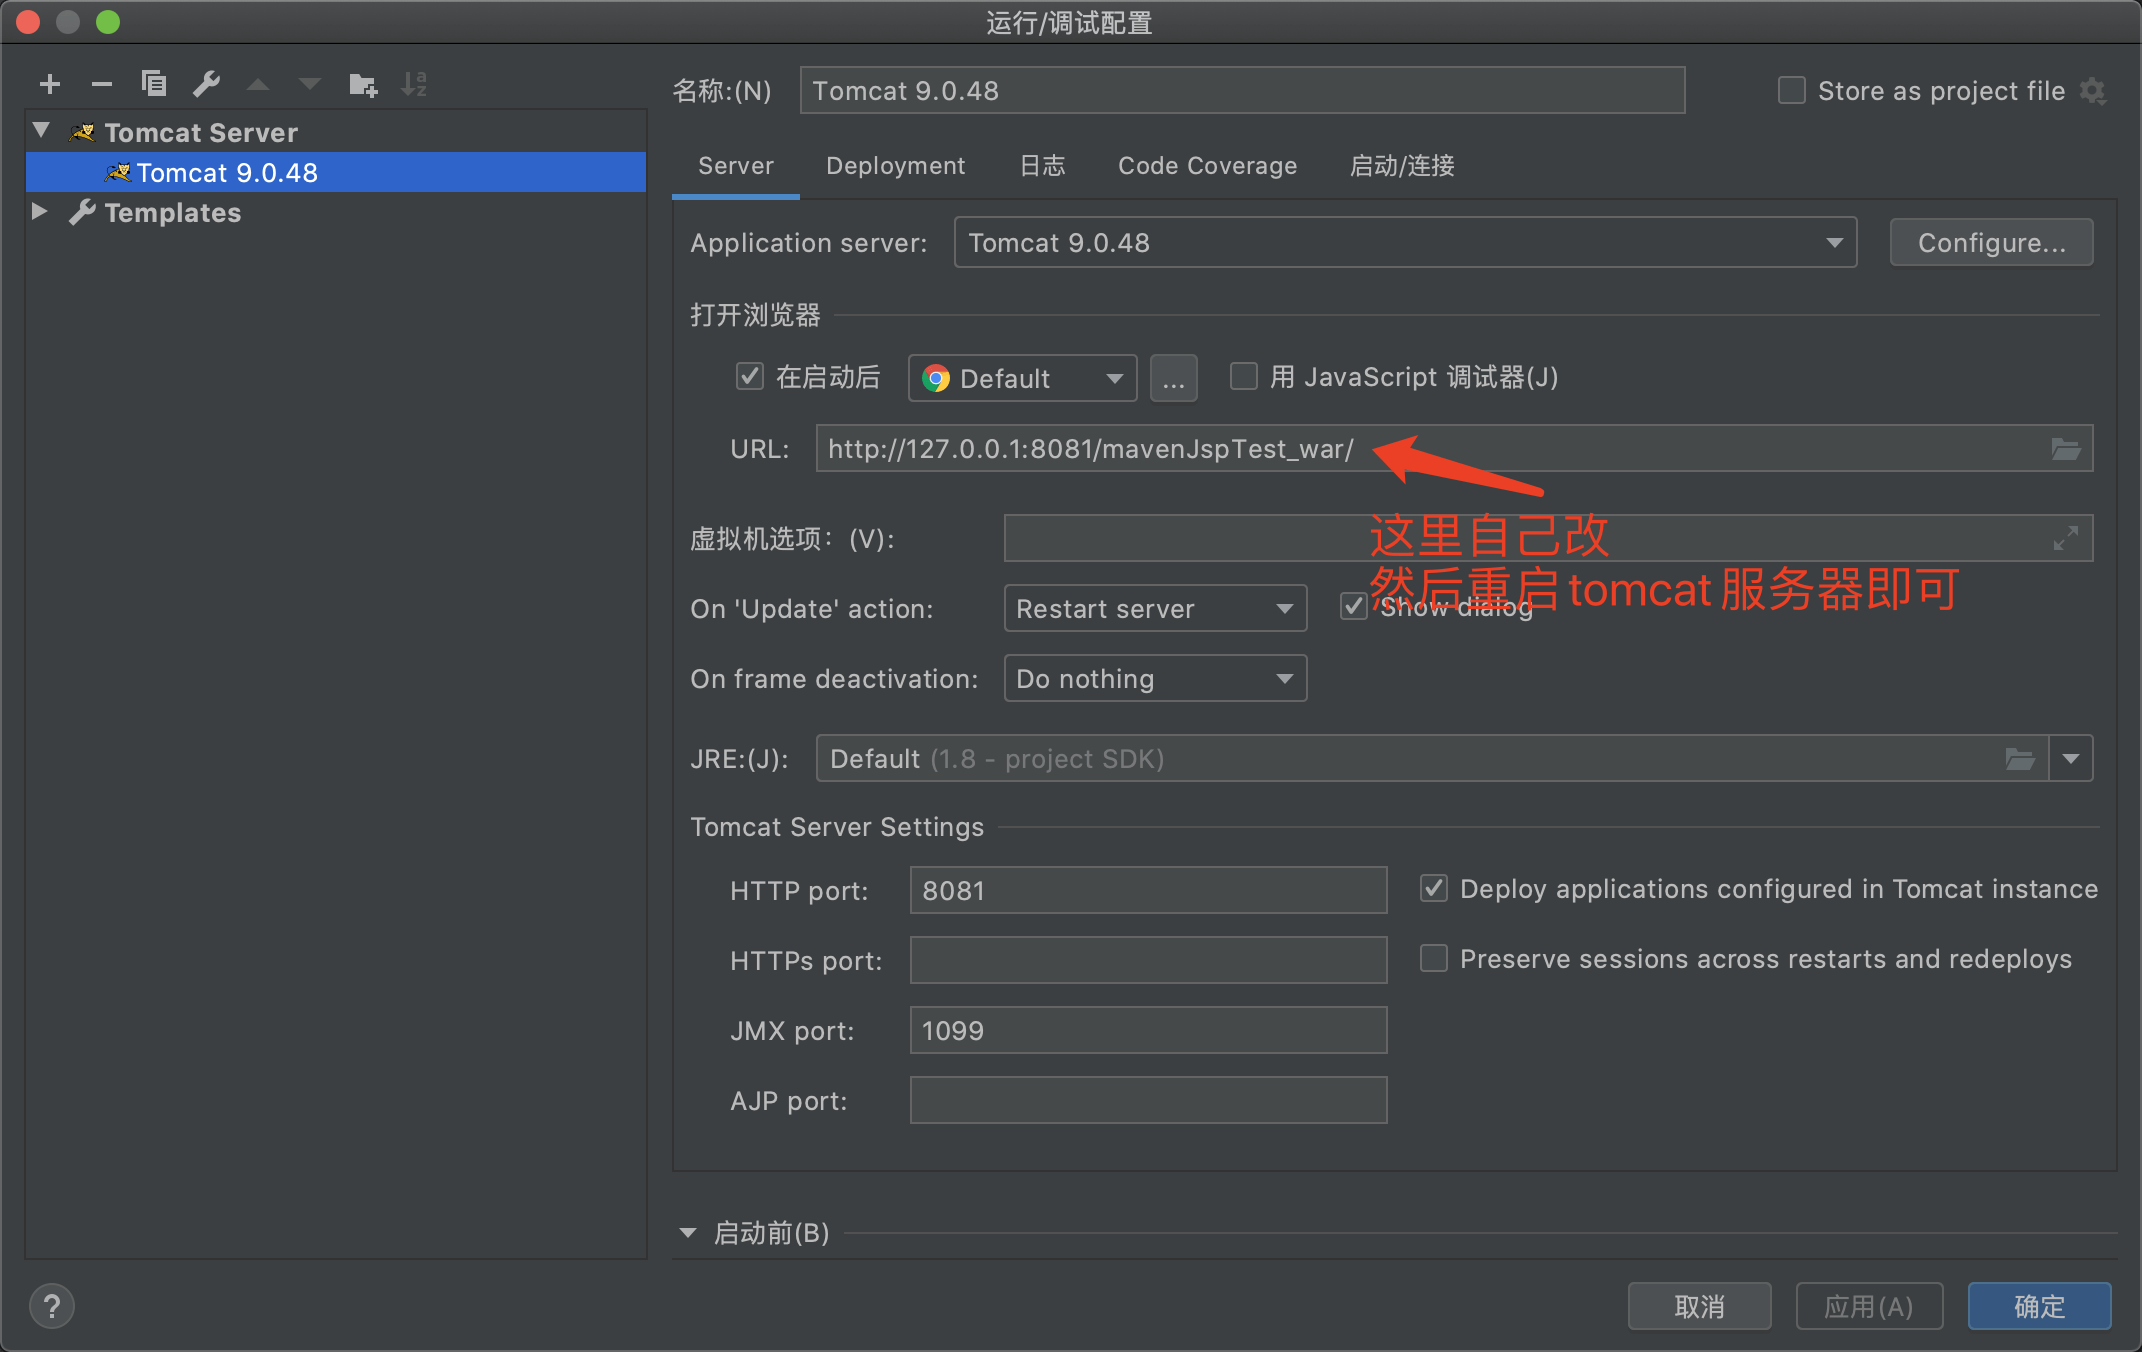Add a new run configuration with plus icon
Image resolution: width=2142 pixels, height=1352 pixels.
coord(50,85)
